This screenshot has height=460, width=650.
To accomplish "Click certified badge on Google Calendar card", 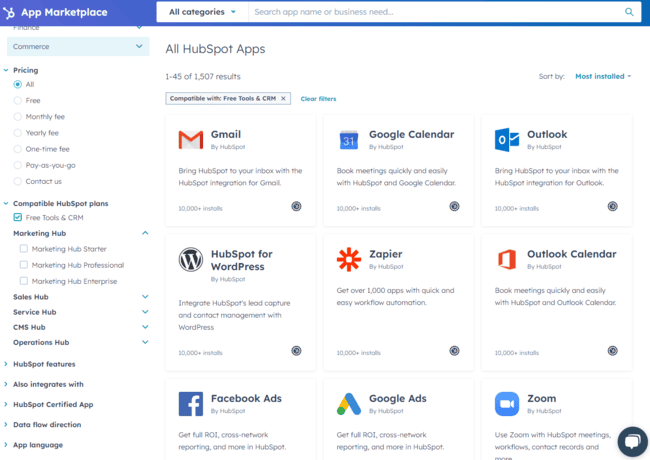I will [454, 206].
